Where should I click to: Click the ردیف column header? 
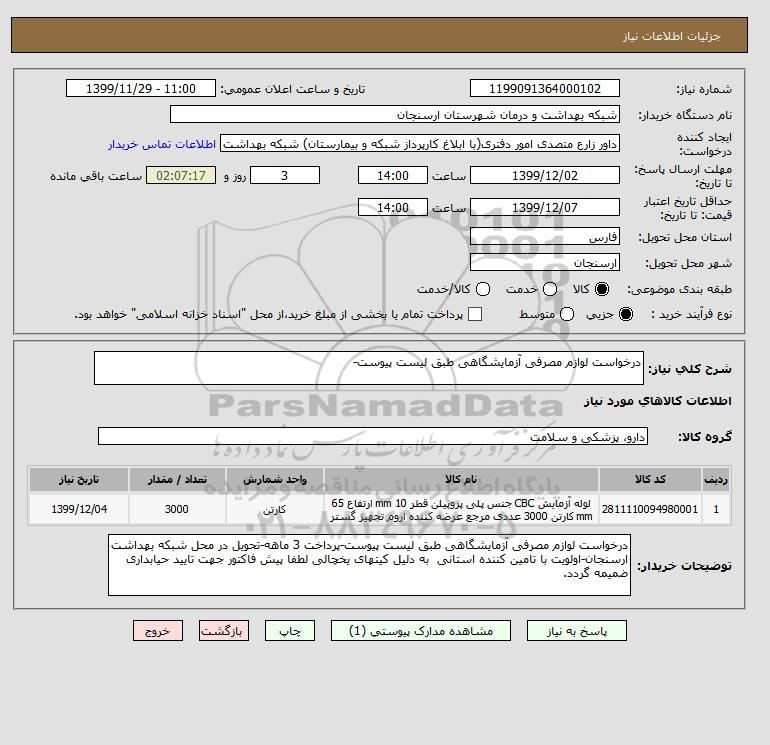pos(716,479)
